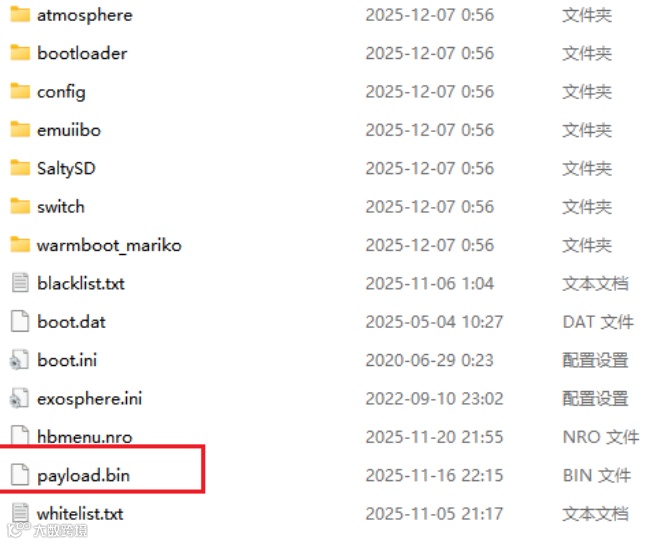The width and height of the screenshot is (662, 544).
Task: Click the warmboot_mariko folder name
Action: click(109, 245)
